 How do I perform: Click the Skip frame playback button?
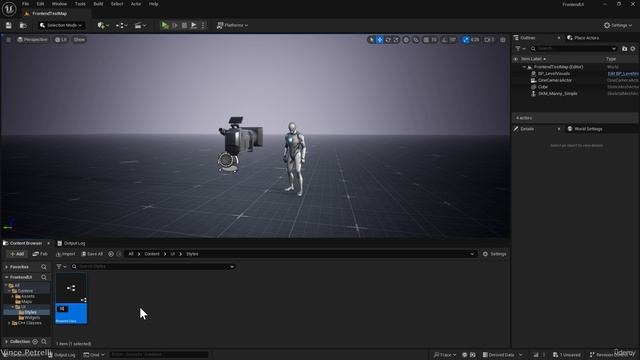coord(175,25)
